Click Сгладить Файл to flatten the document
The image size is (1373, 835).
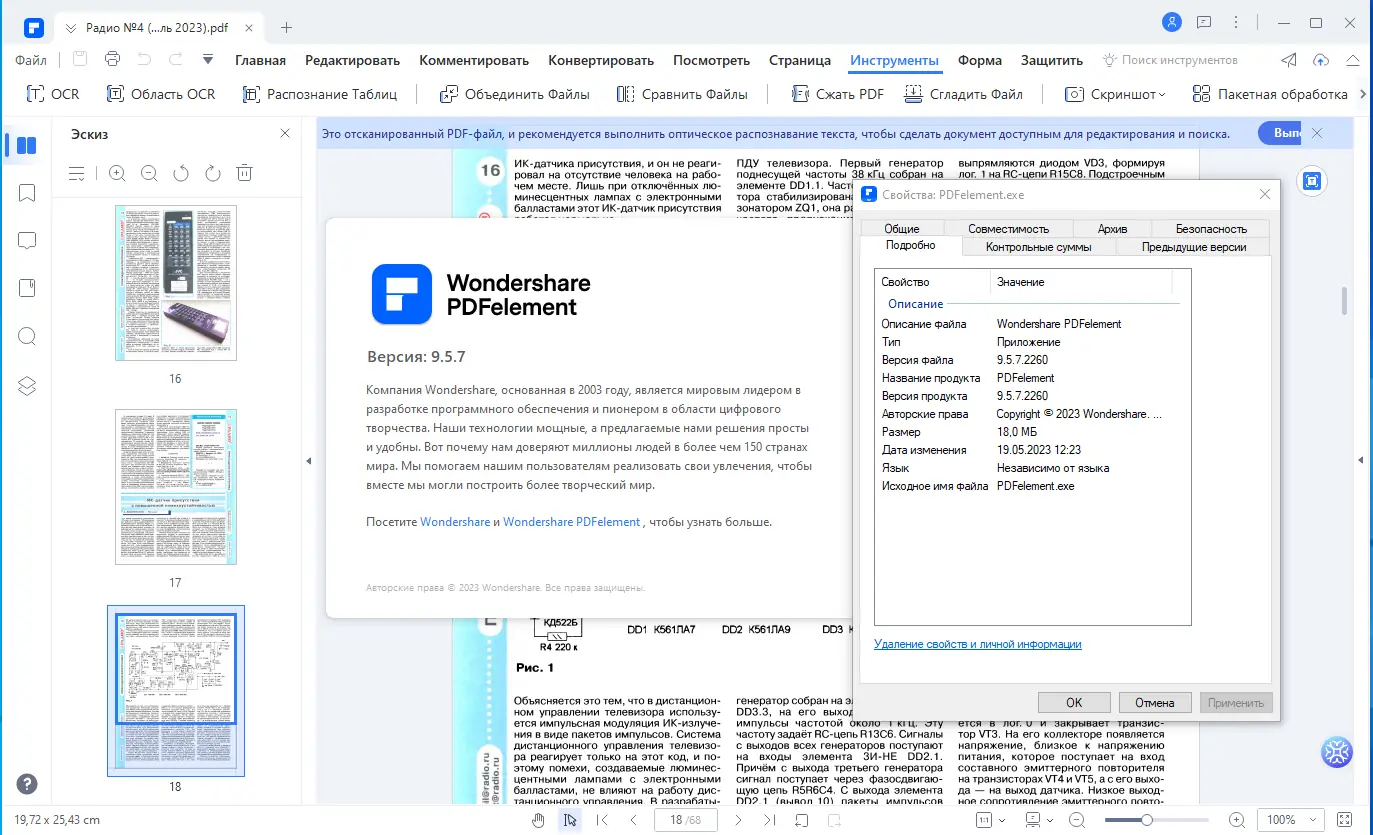coord(963,94)
